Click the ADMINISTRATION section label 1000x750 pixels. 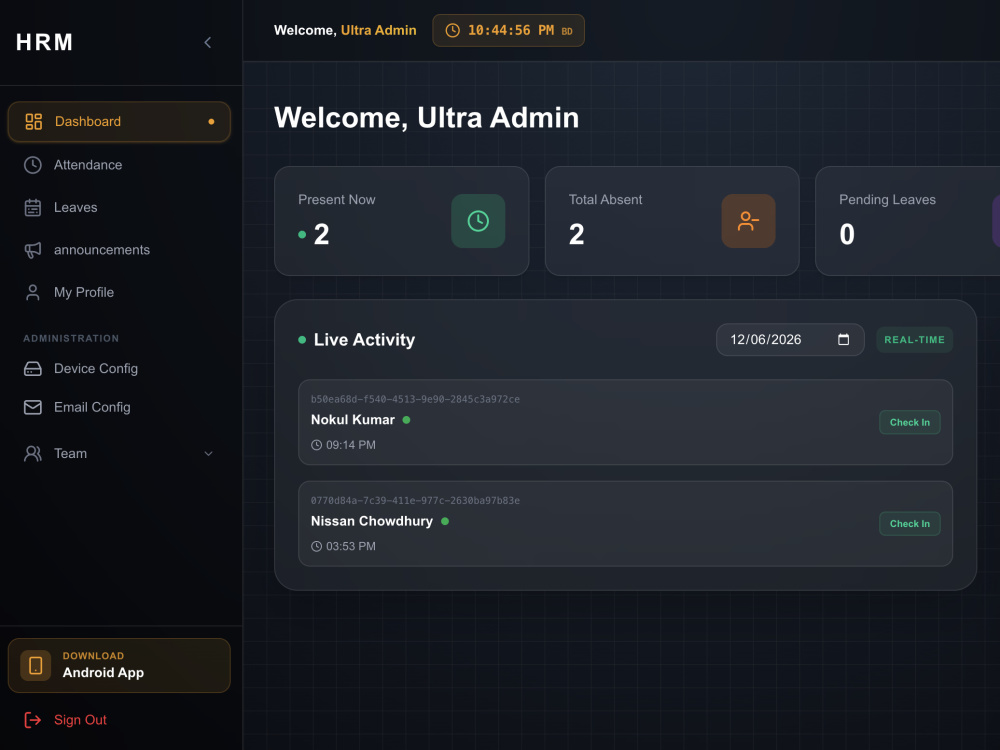click(x=71, y=339)
